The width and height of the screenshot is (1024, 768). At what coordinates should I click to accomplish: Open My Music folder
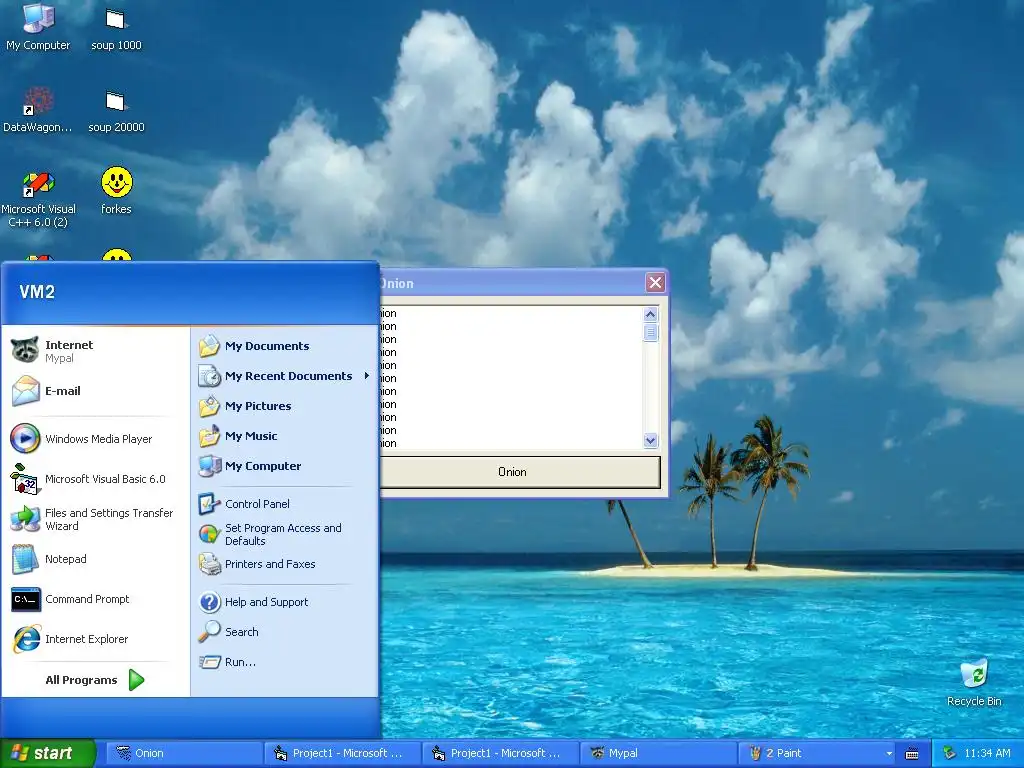pyautogui.click(x=285, y=436)
